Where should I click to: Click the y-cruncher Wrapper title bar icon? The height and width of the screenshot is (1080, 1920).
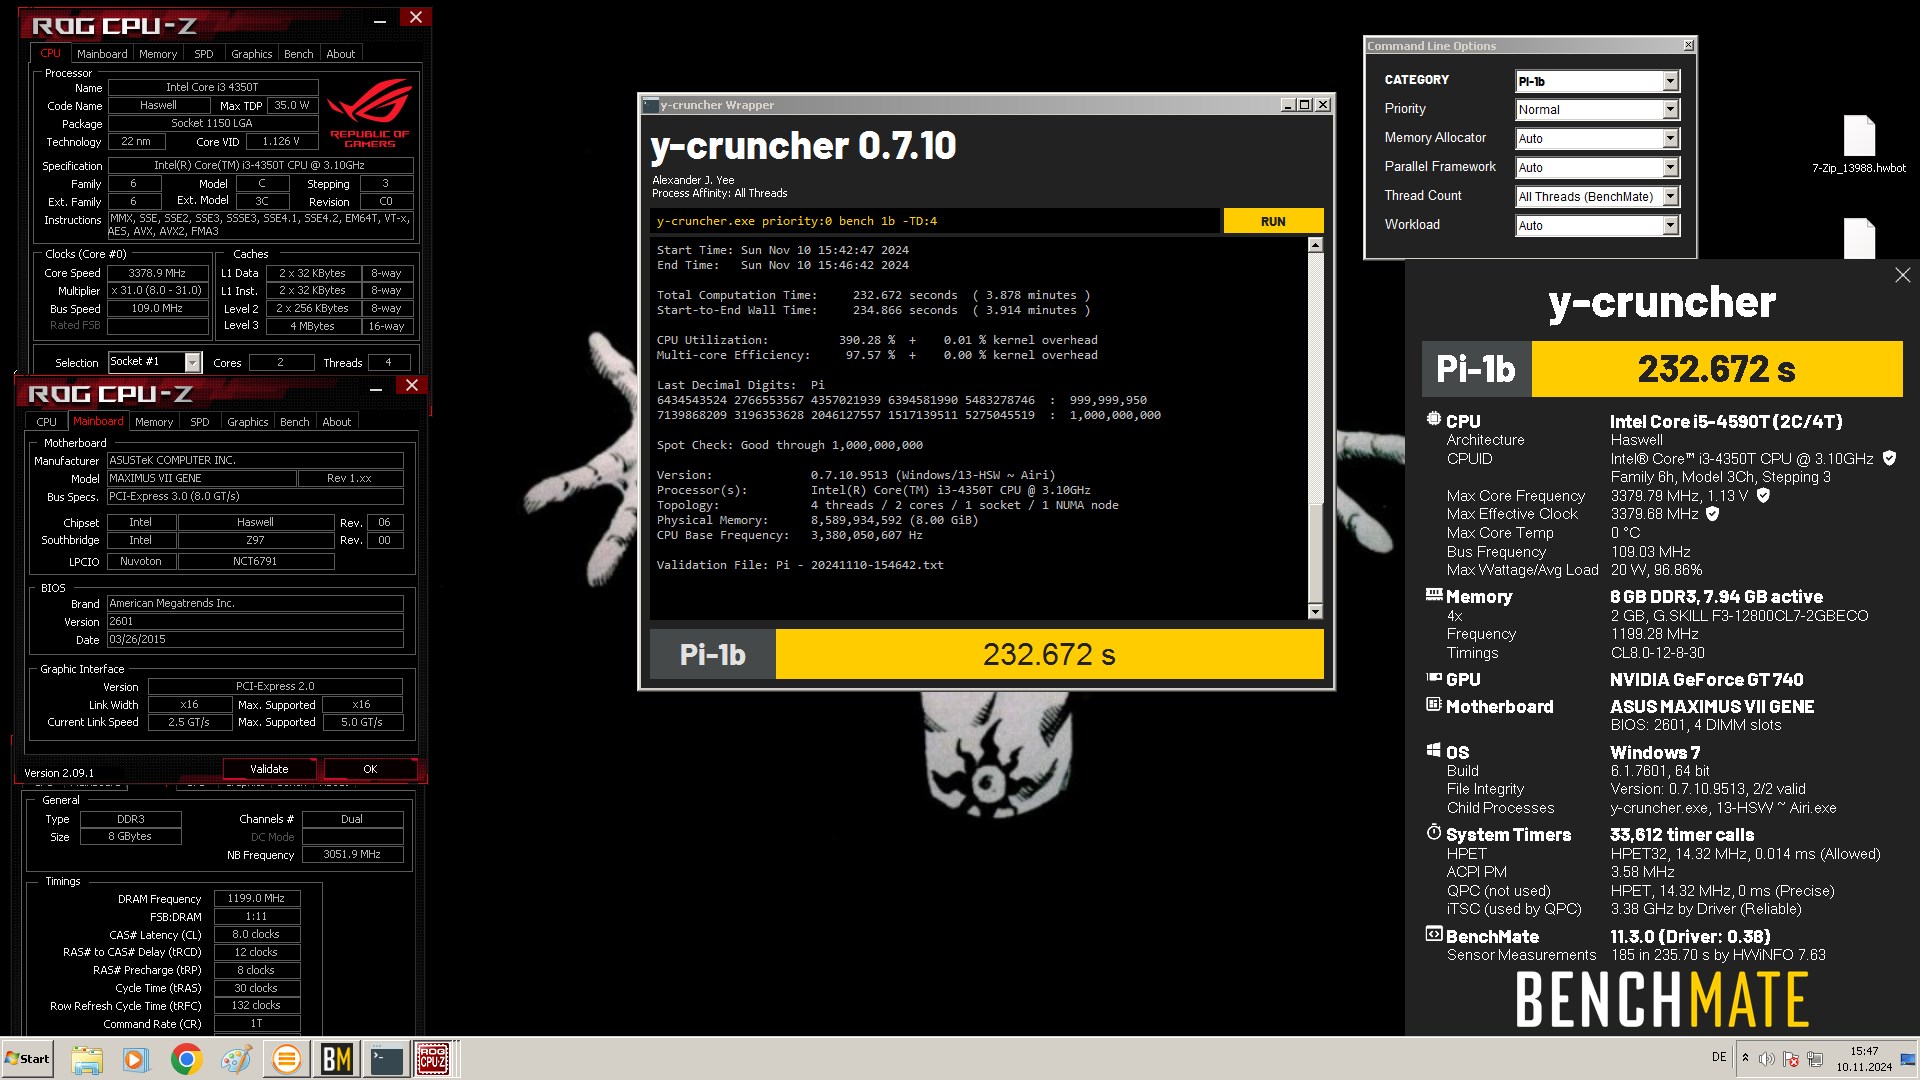[650, 105]
